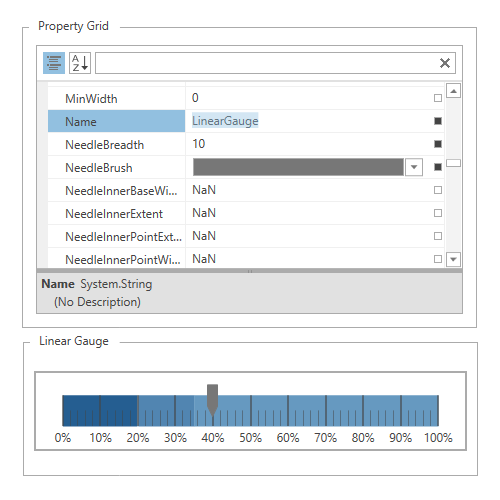This screenshot has width=500, height=500.
Task: Edit the NeedleInnerBaseWidth NaN value
Action: click(x=204, y=190)
